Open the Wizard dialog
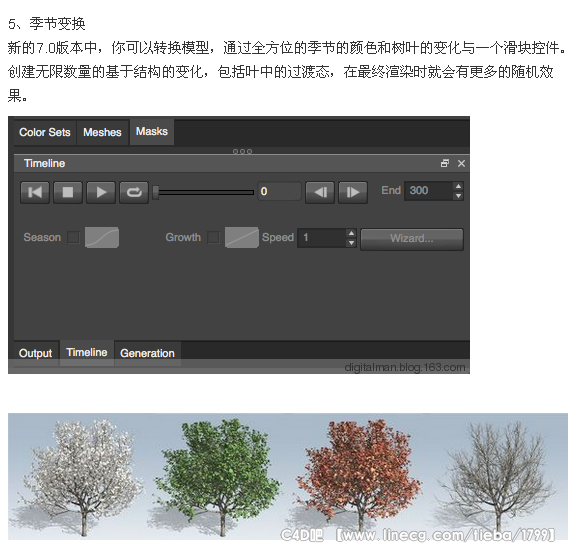Screen dimensions: 581x552 point(412,239)
